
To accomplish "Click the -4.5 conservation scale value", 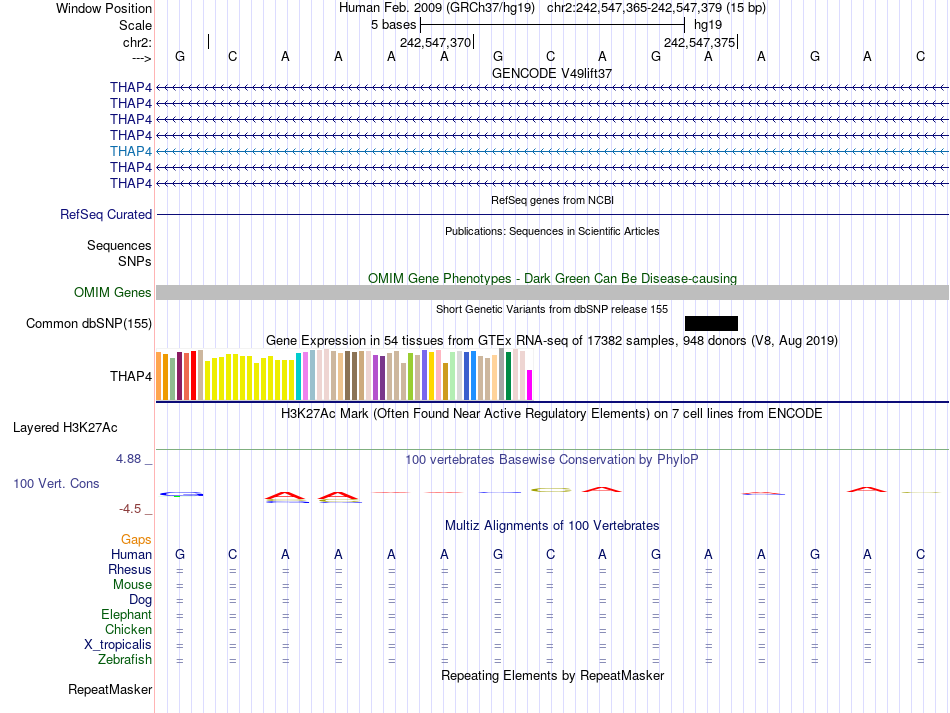I will [x=130, y=509].
